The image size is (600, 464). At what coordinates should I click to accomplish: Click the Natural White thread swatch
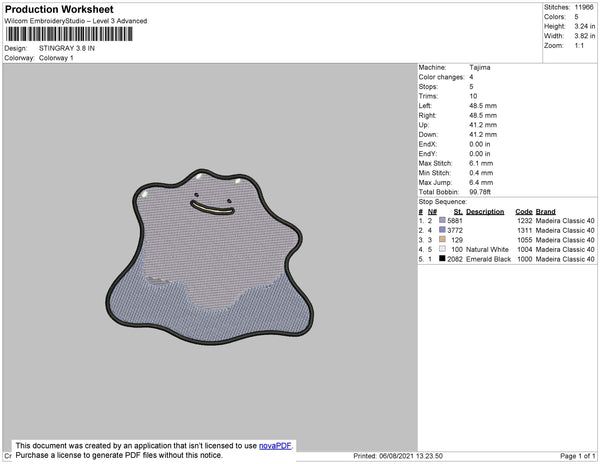(x=442, y=249)
